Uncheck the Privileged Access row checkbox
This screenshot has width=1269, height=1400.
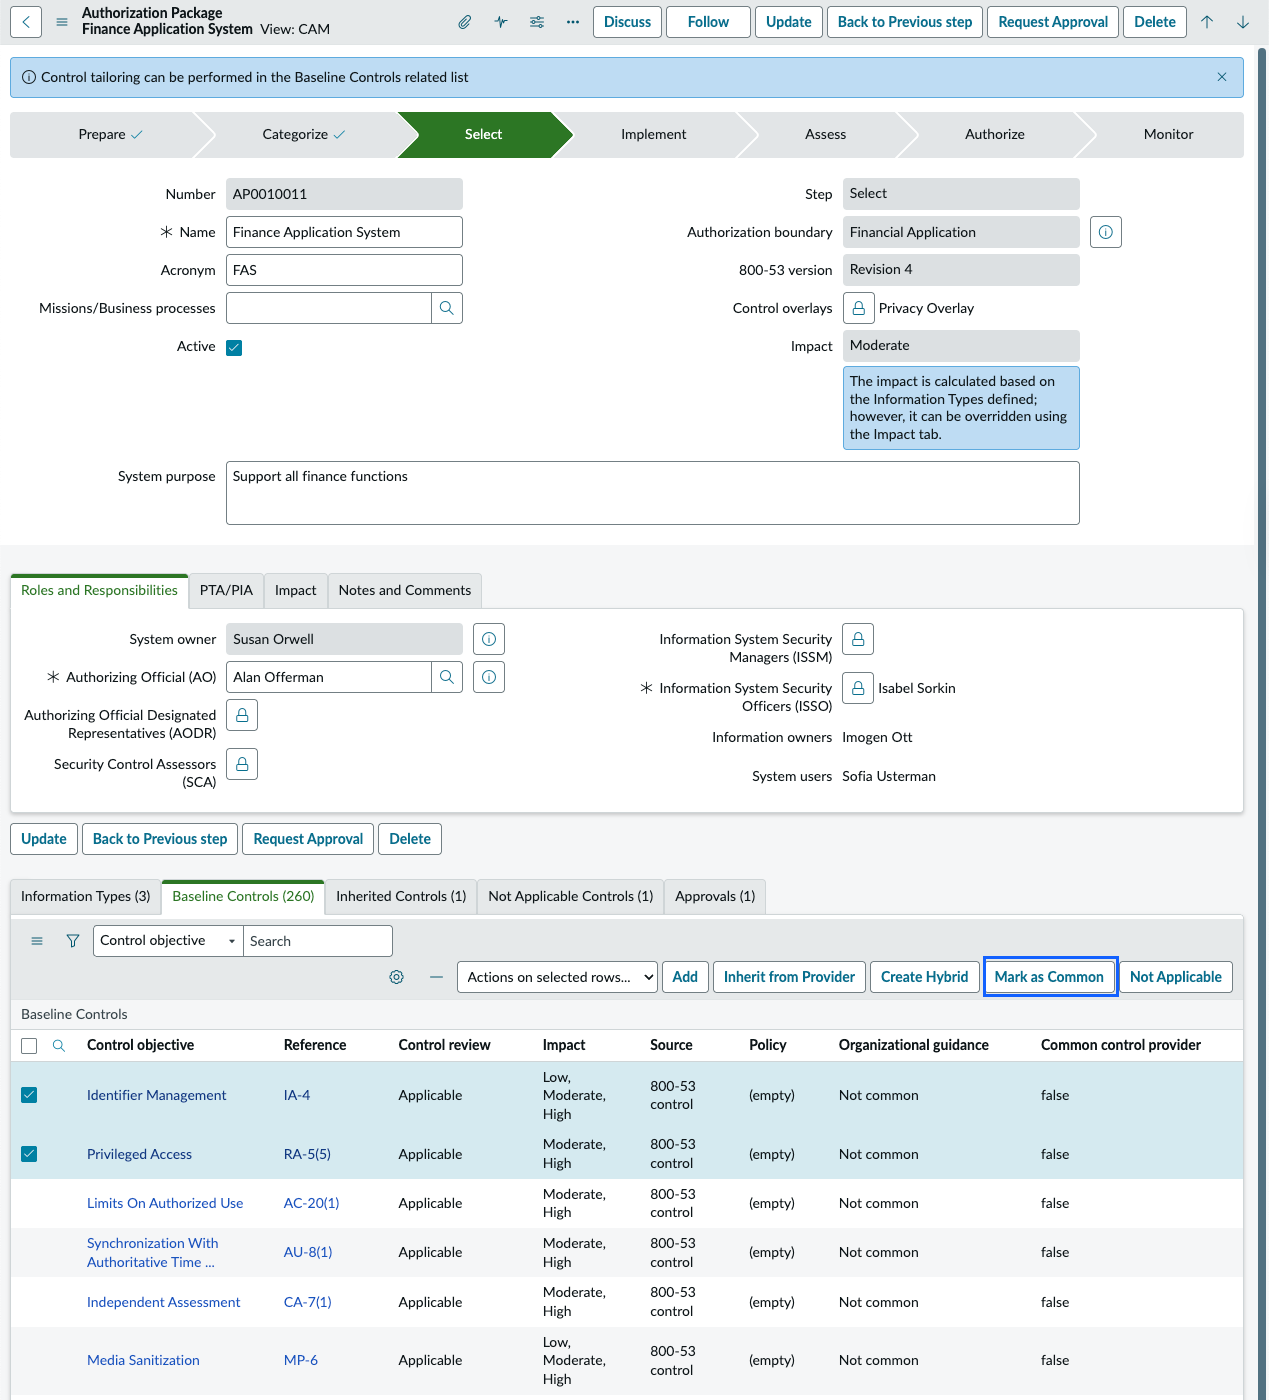click(29, 1154)
